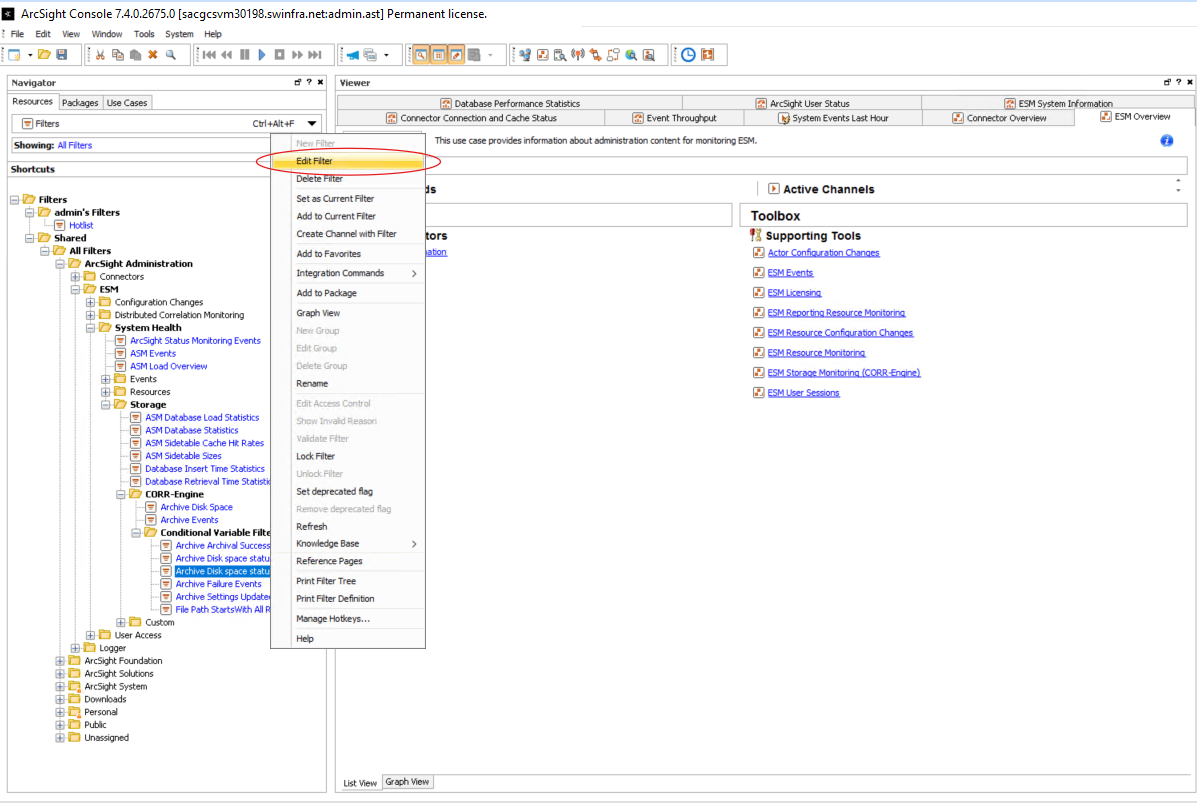The width and height of the screenshot is (1197, 807).
Task: Click the blue info icon on ESM Overview
Action: [x=1166, y=140]
